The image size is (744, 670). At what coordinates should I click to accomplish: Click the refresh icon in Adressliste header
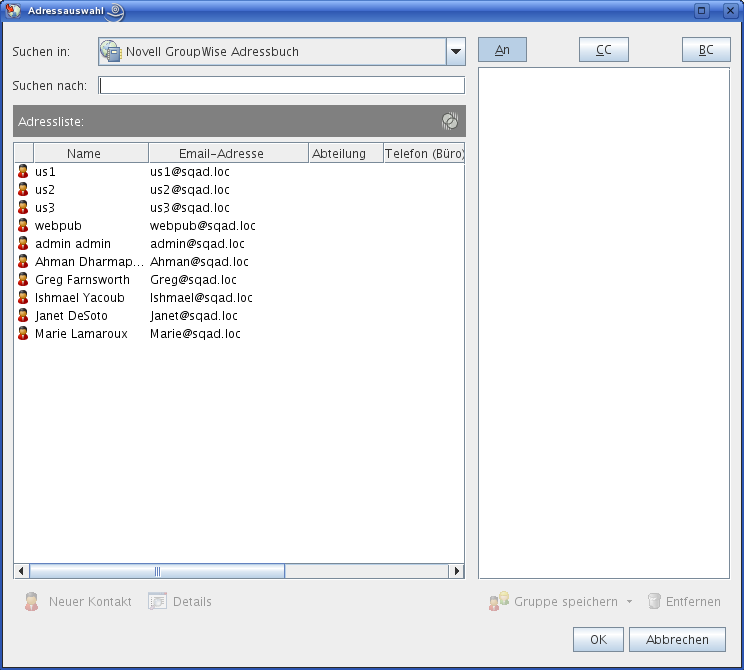click(x=449, y=121)
